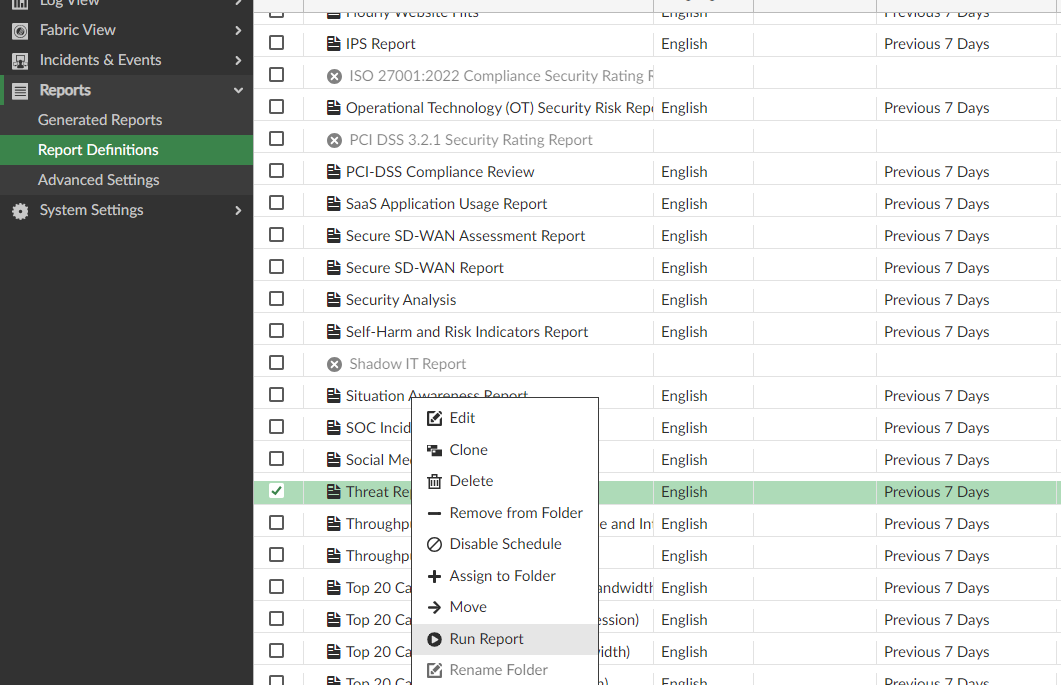Click the Security Analysis report icon

pyautogui.click(x=334, y=300)
